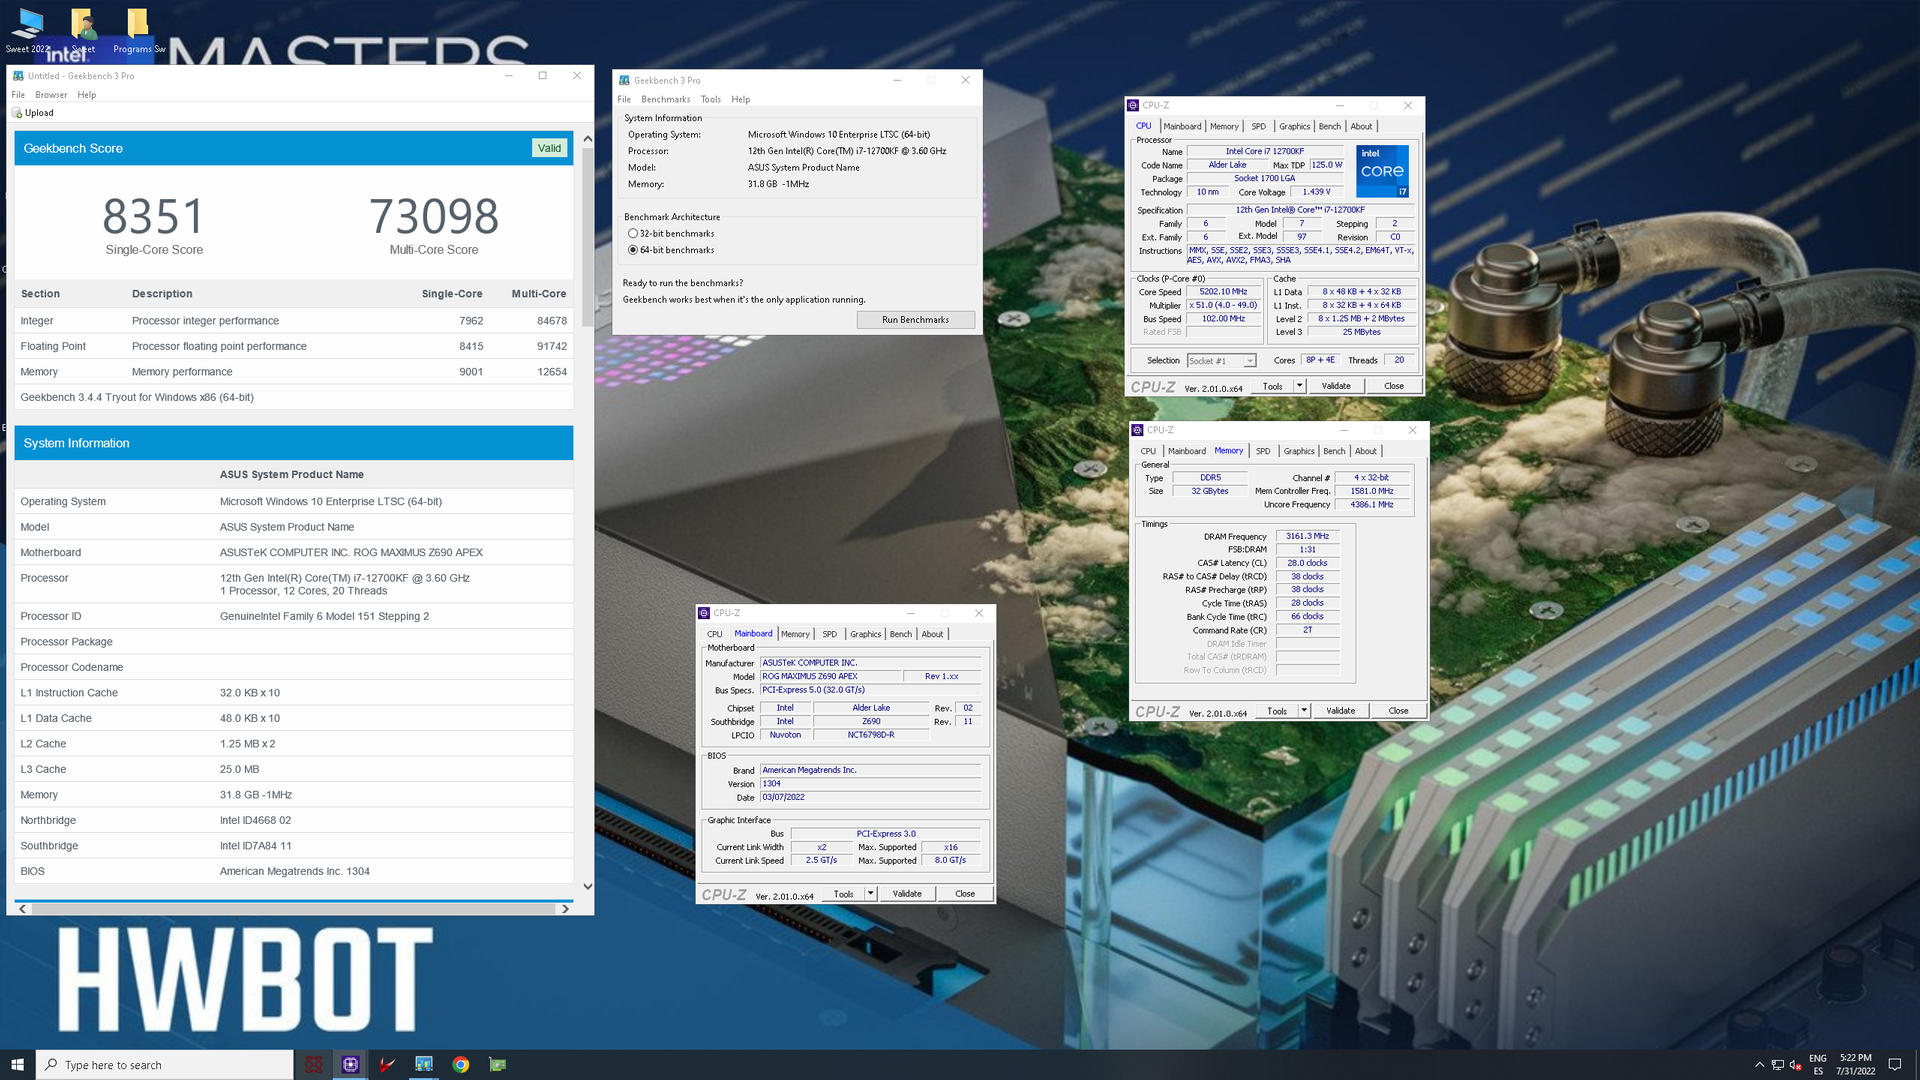The image size is (1920, 1080).
Task: Click Close in CPU-Z CPU window
Action: 1394,386
